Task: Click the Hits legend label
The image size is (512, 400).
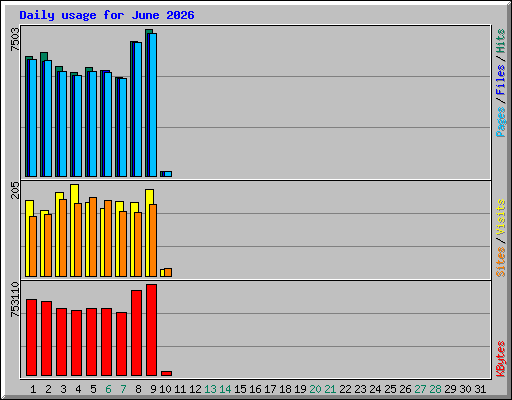Action: [500, 41]
